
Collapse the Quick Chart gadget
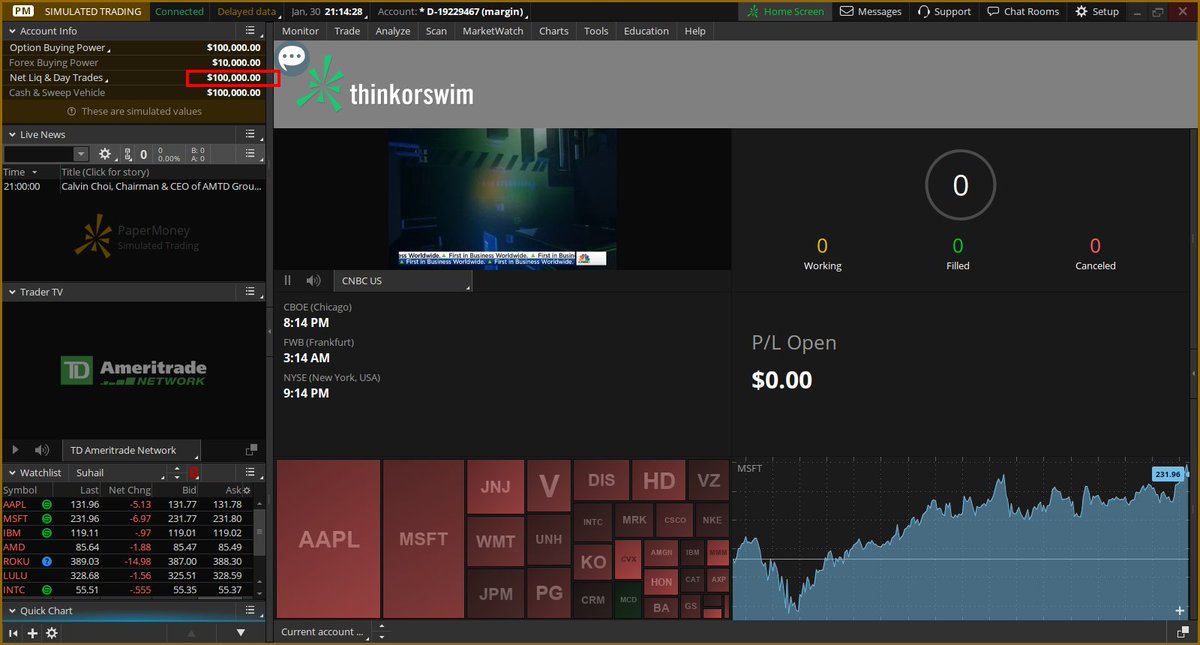tap(10, 610)
